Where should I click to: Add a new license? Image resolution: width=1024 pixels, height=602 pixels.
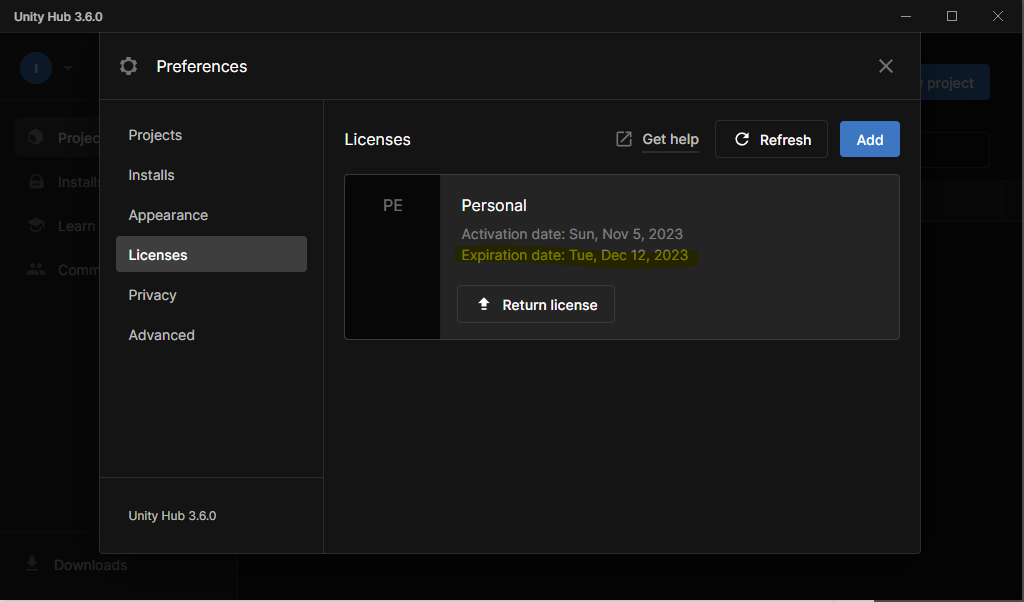(869, 139)
